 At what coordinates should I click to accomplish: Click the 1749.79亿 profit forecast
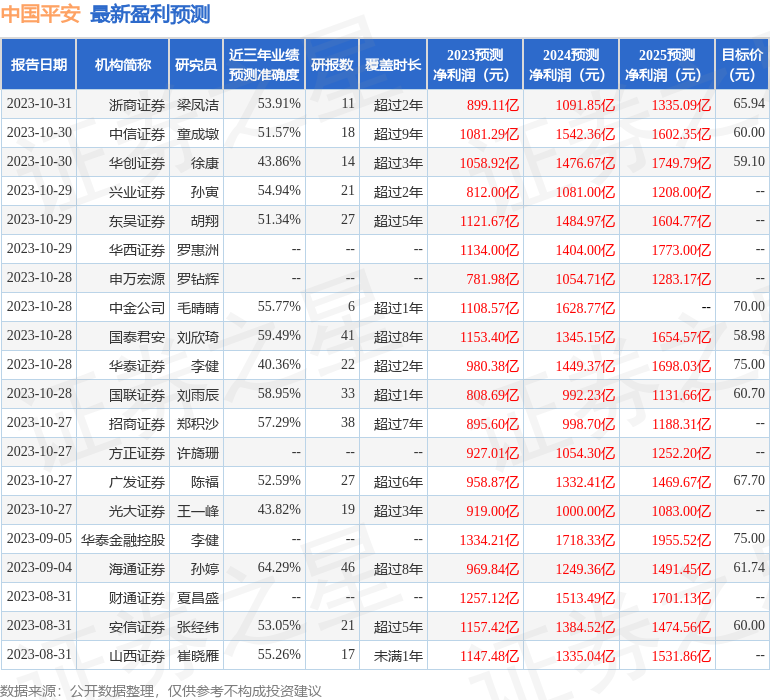click(x=681, y=163)
